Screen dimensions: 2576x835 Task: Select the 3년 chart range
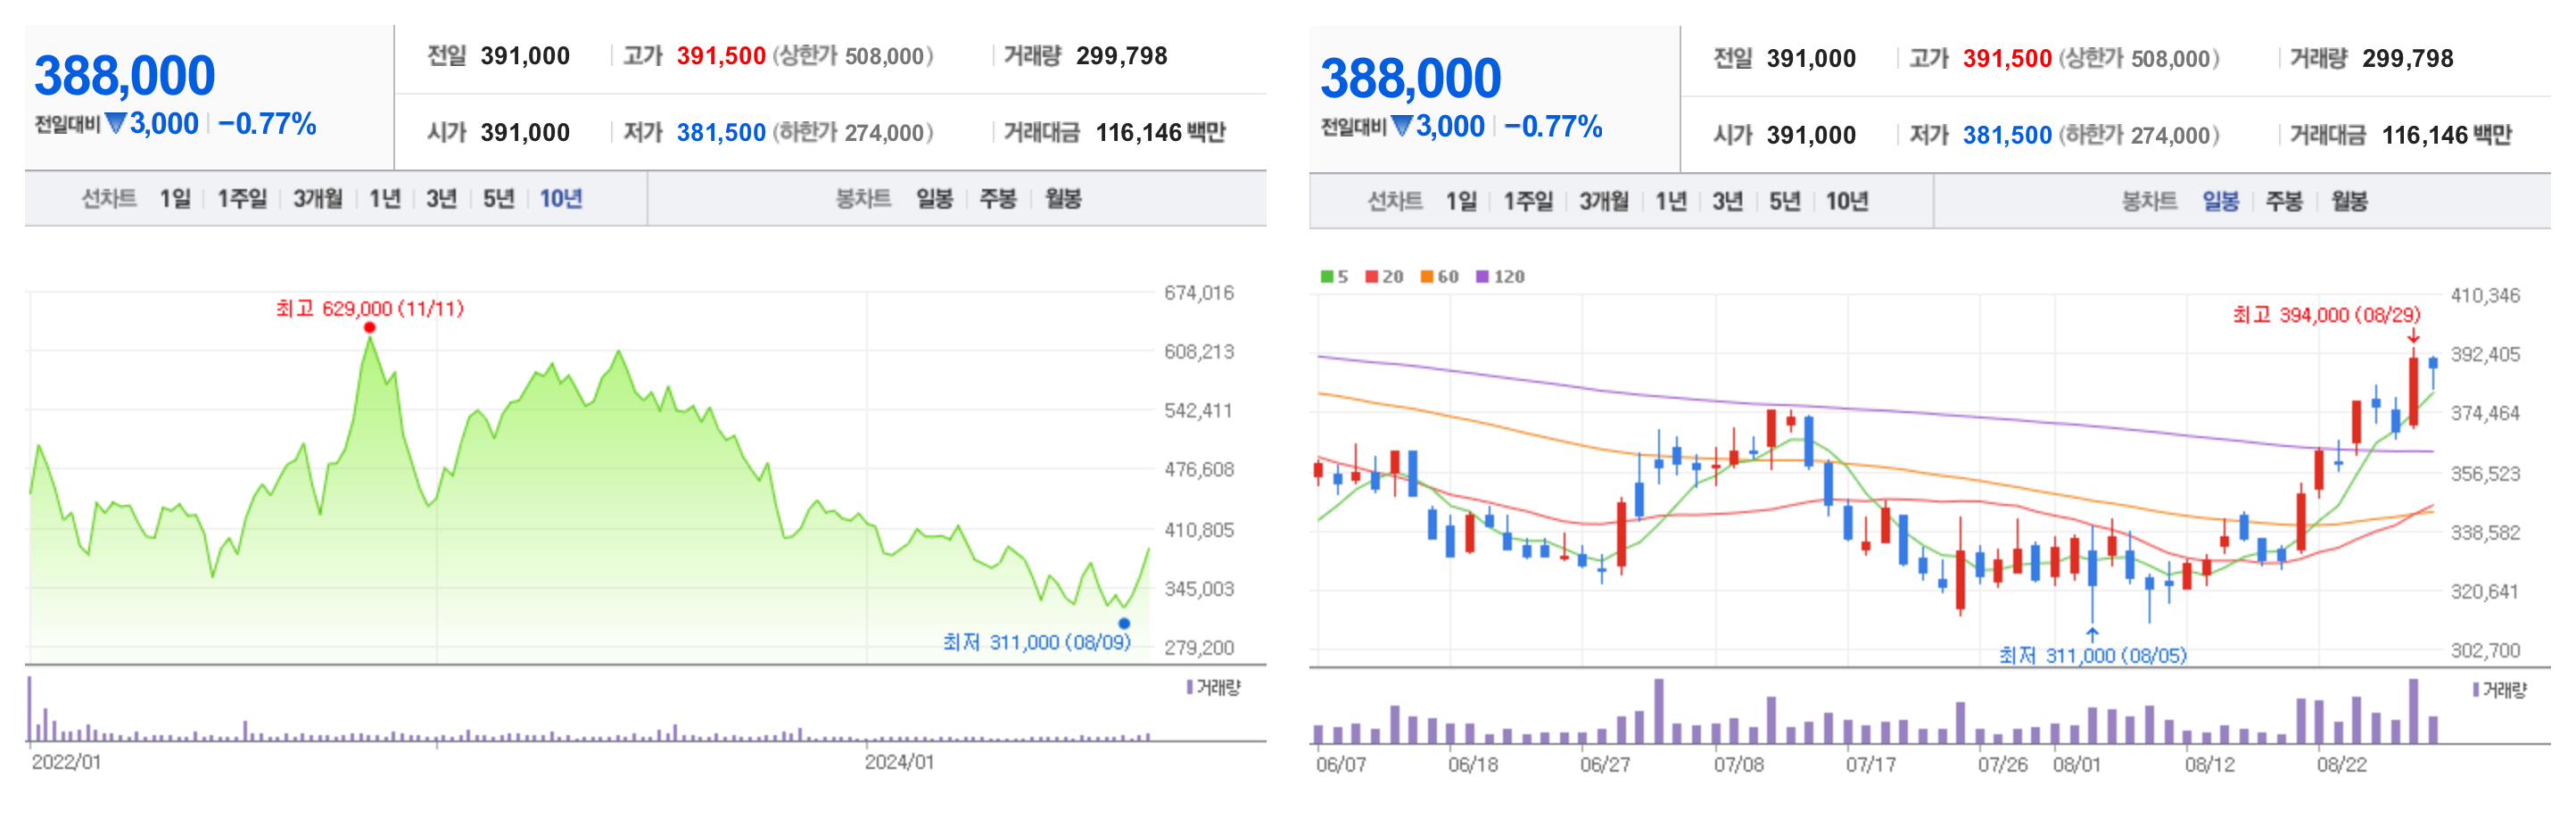[440, 199]
